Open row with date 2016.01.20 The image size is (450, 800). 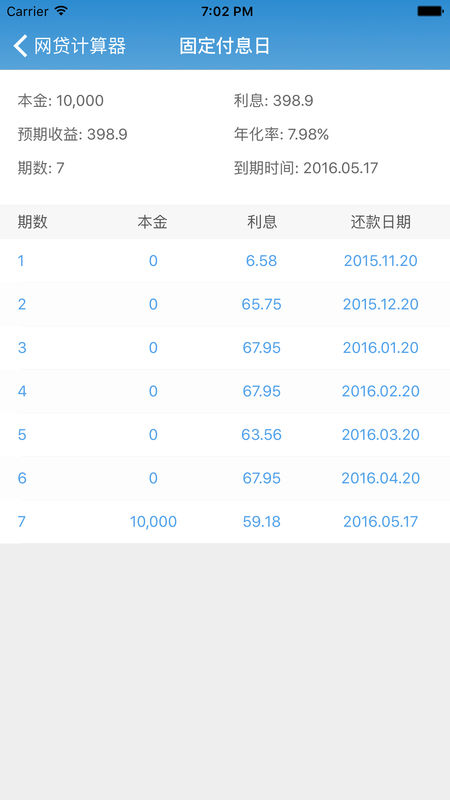click(225, 348)
